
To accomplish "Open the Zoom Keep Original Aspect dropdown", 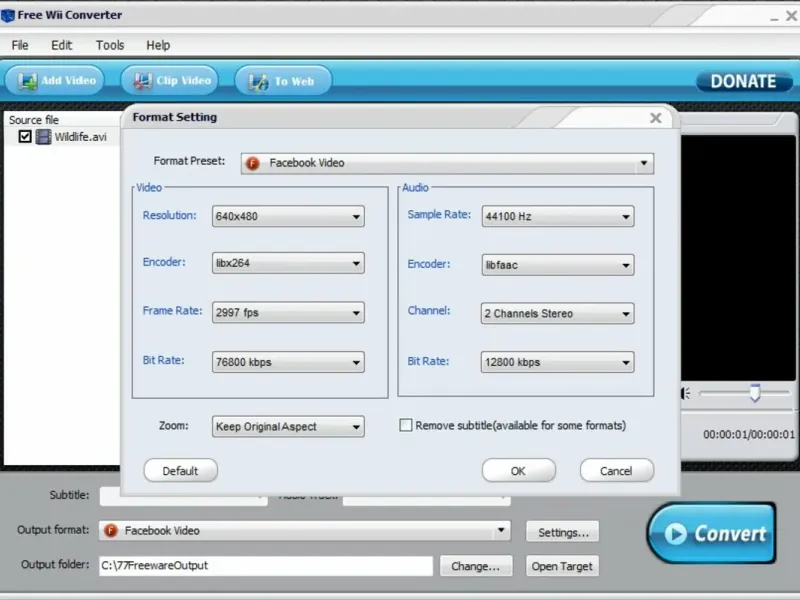I will [288, 427].
